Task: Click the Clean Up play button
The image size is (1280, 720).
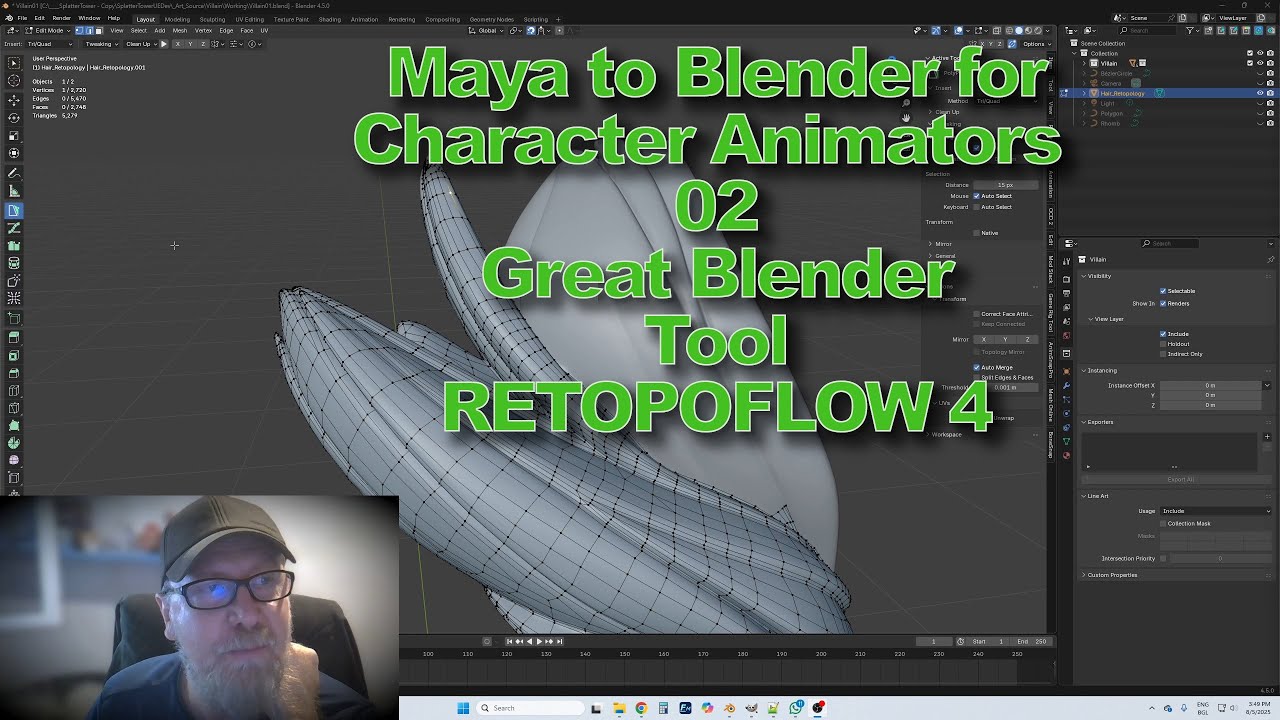Action: point(164,44)
